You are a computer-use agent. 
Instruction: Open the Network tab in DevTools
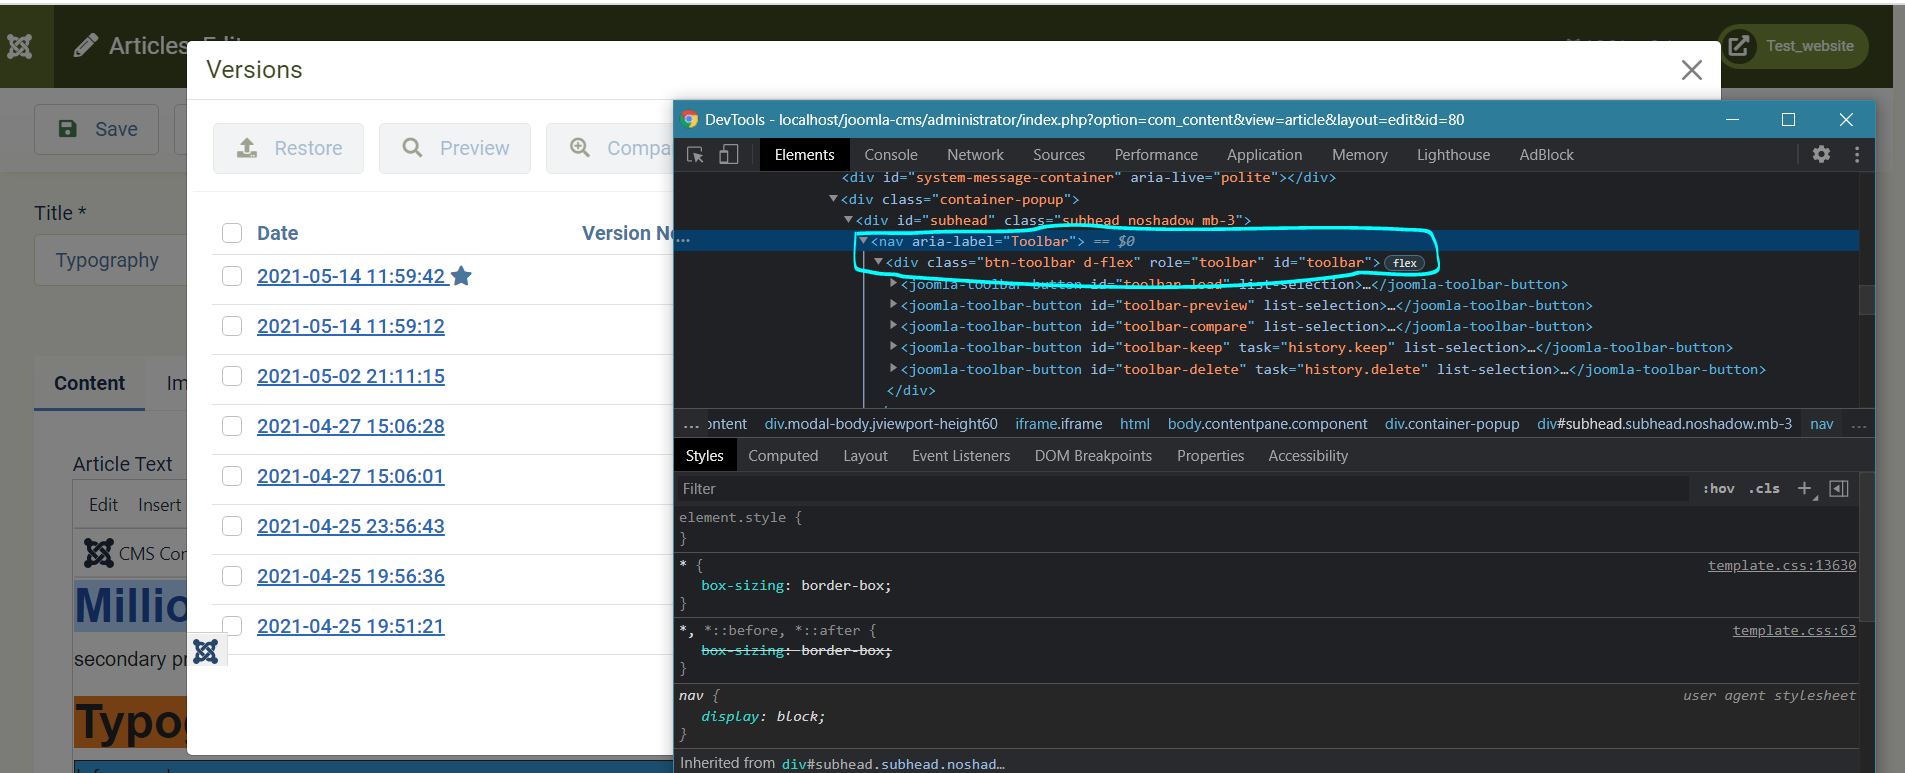(x=975, y=155)
